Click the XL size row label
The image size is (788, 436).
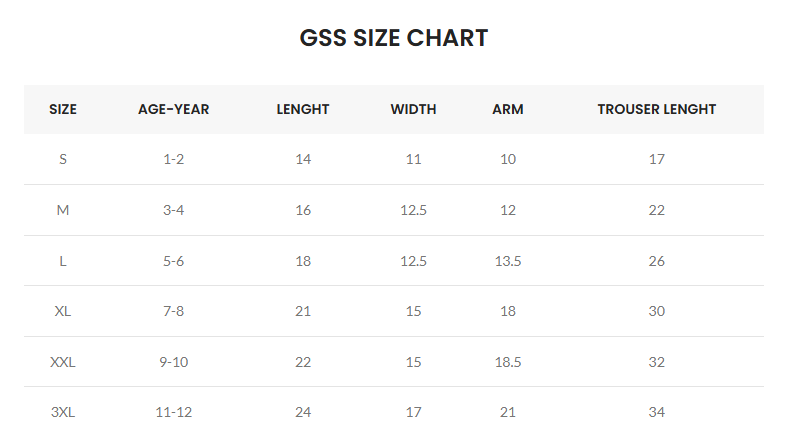(x=63, y=311)
